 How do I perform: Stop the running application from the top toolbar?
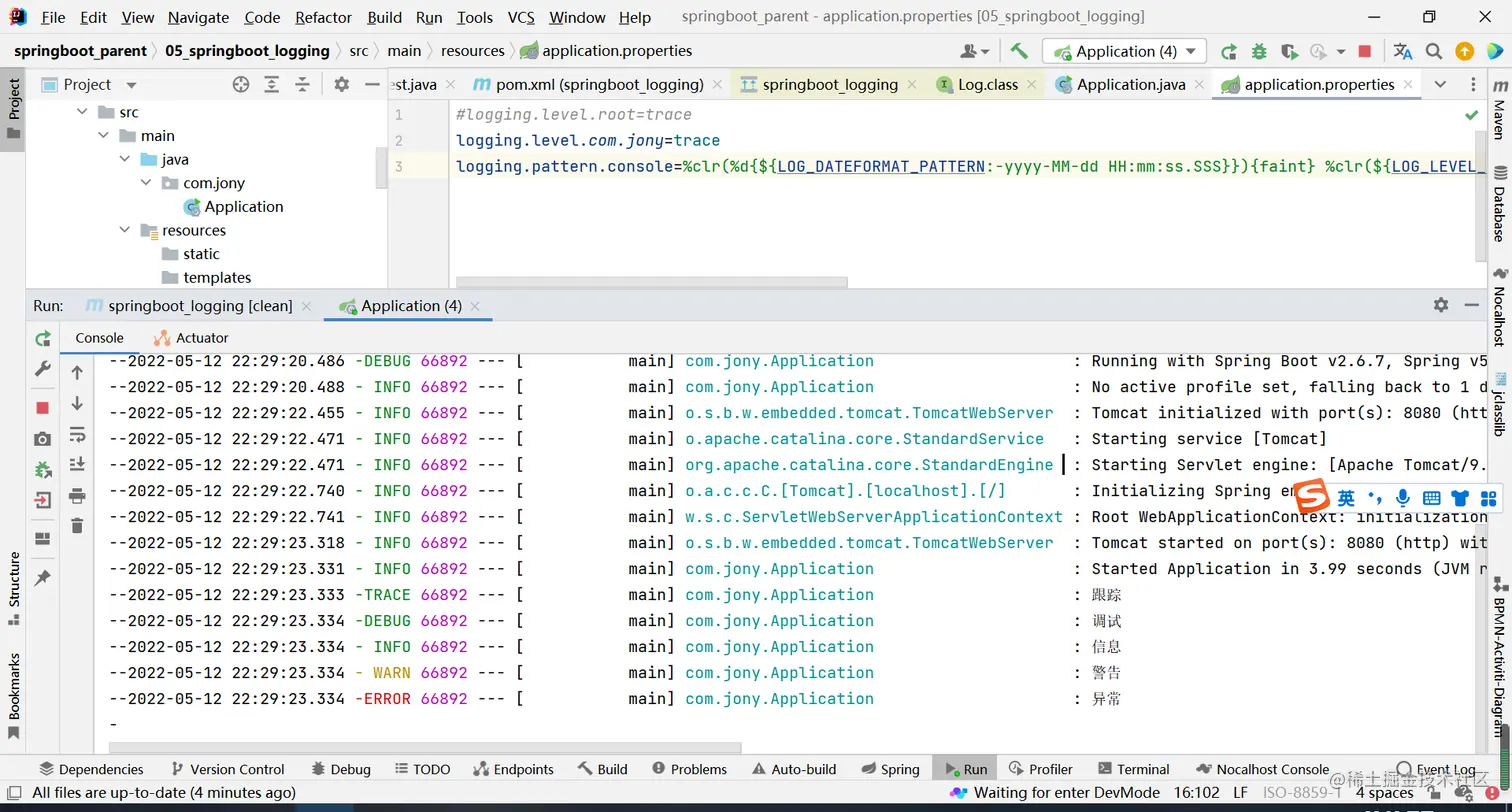coord(1365,51)
